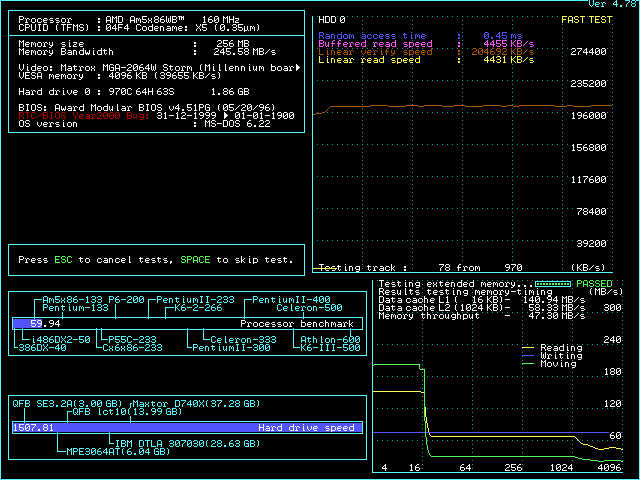This screenshot has height=480, width=640.
Task: Select the Linear read speed reading
Action: pyautogui.click(x=426, y=60)
